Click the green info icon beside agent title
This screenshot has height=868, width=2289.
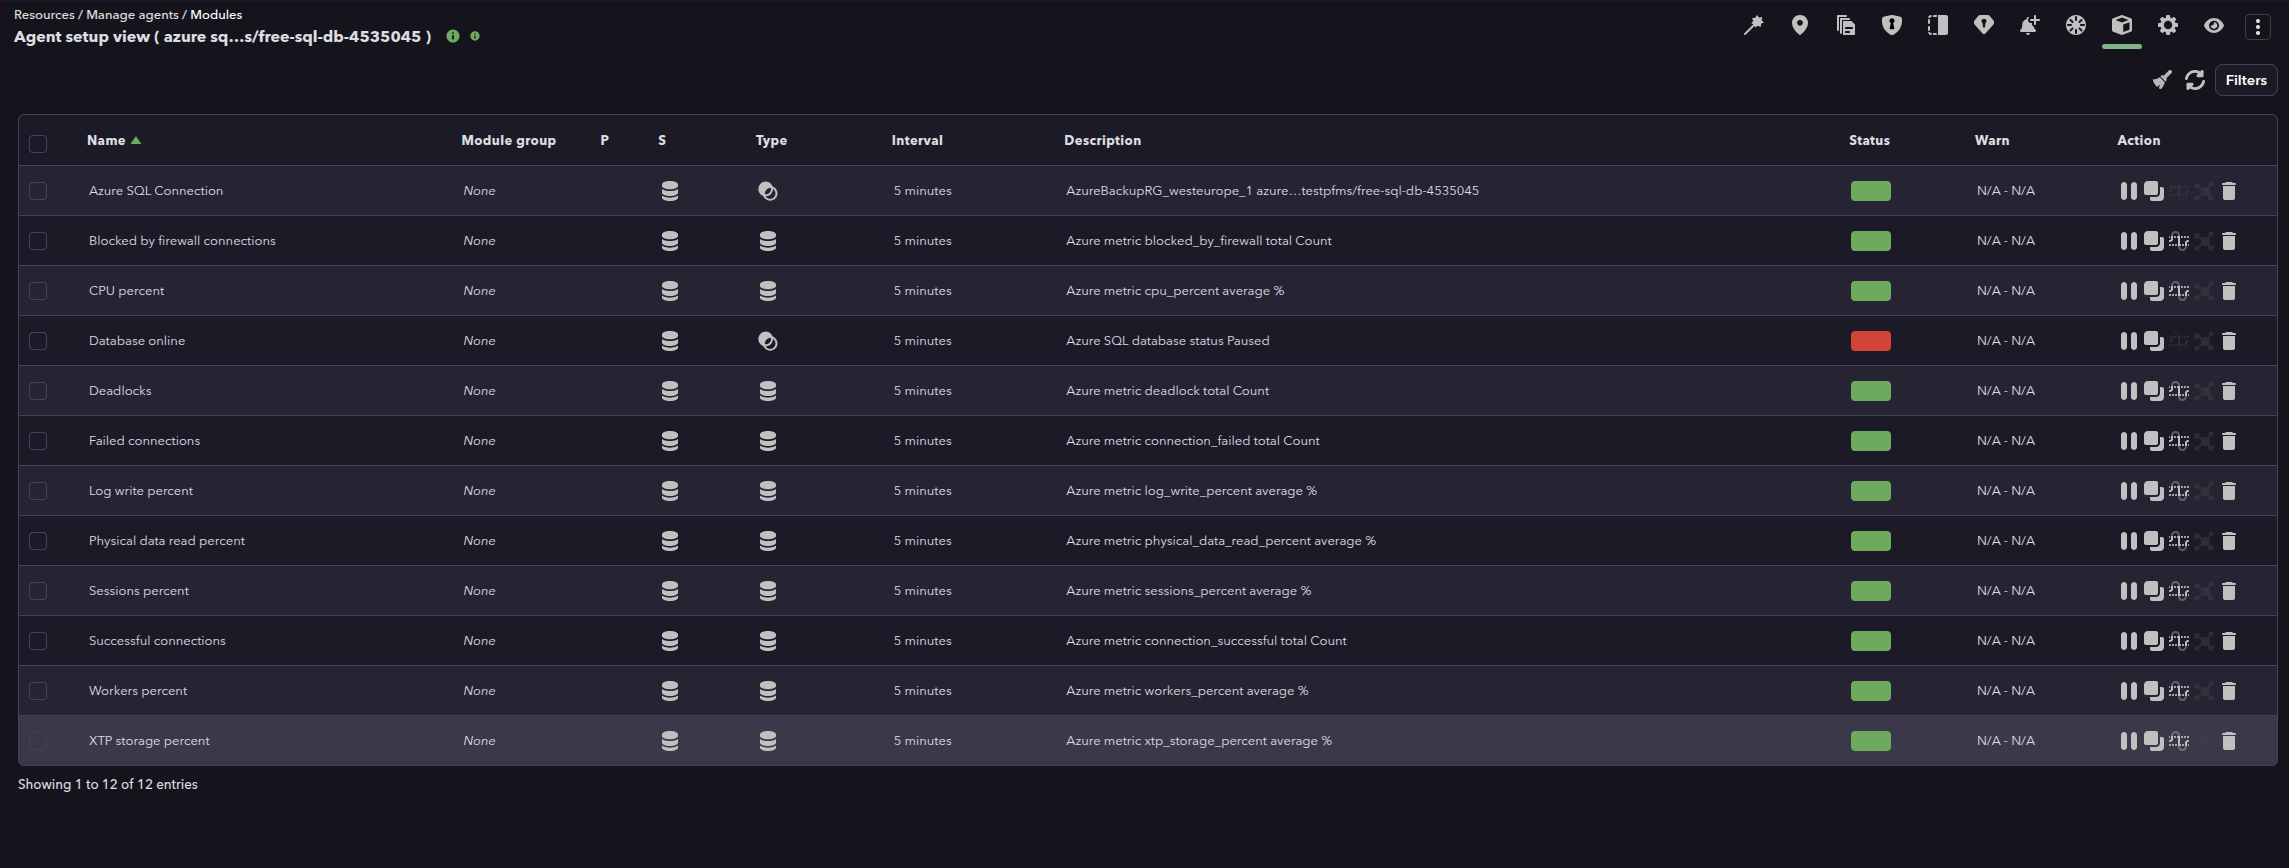[x=453, y=36]
